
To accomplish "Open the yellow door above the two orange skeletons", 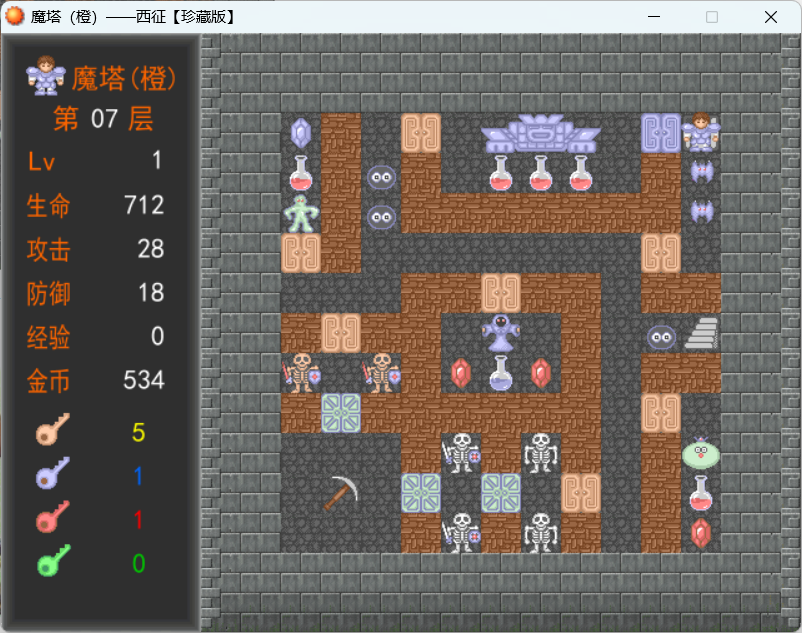I will 341,333.
